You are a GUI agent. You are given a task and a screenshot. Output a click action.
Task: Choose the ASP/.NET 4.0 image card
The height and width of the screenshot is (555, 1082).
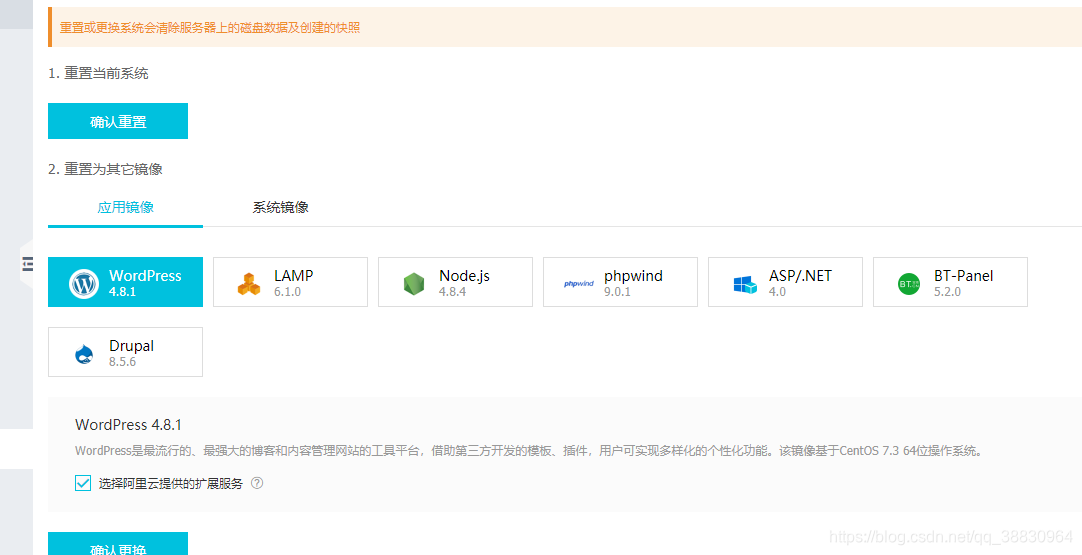pos(785,282)
